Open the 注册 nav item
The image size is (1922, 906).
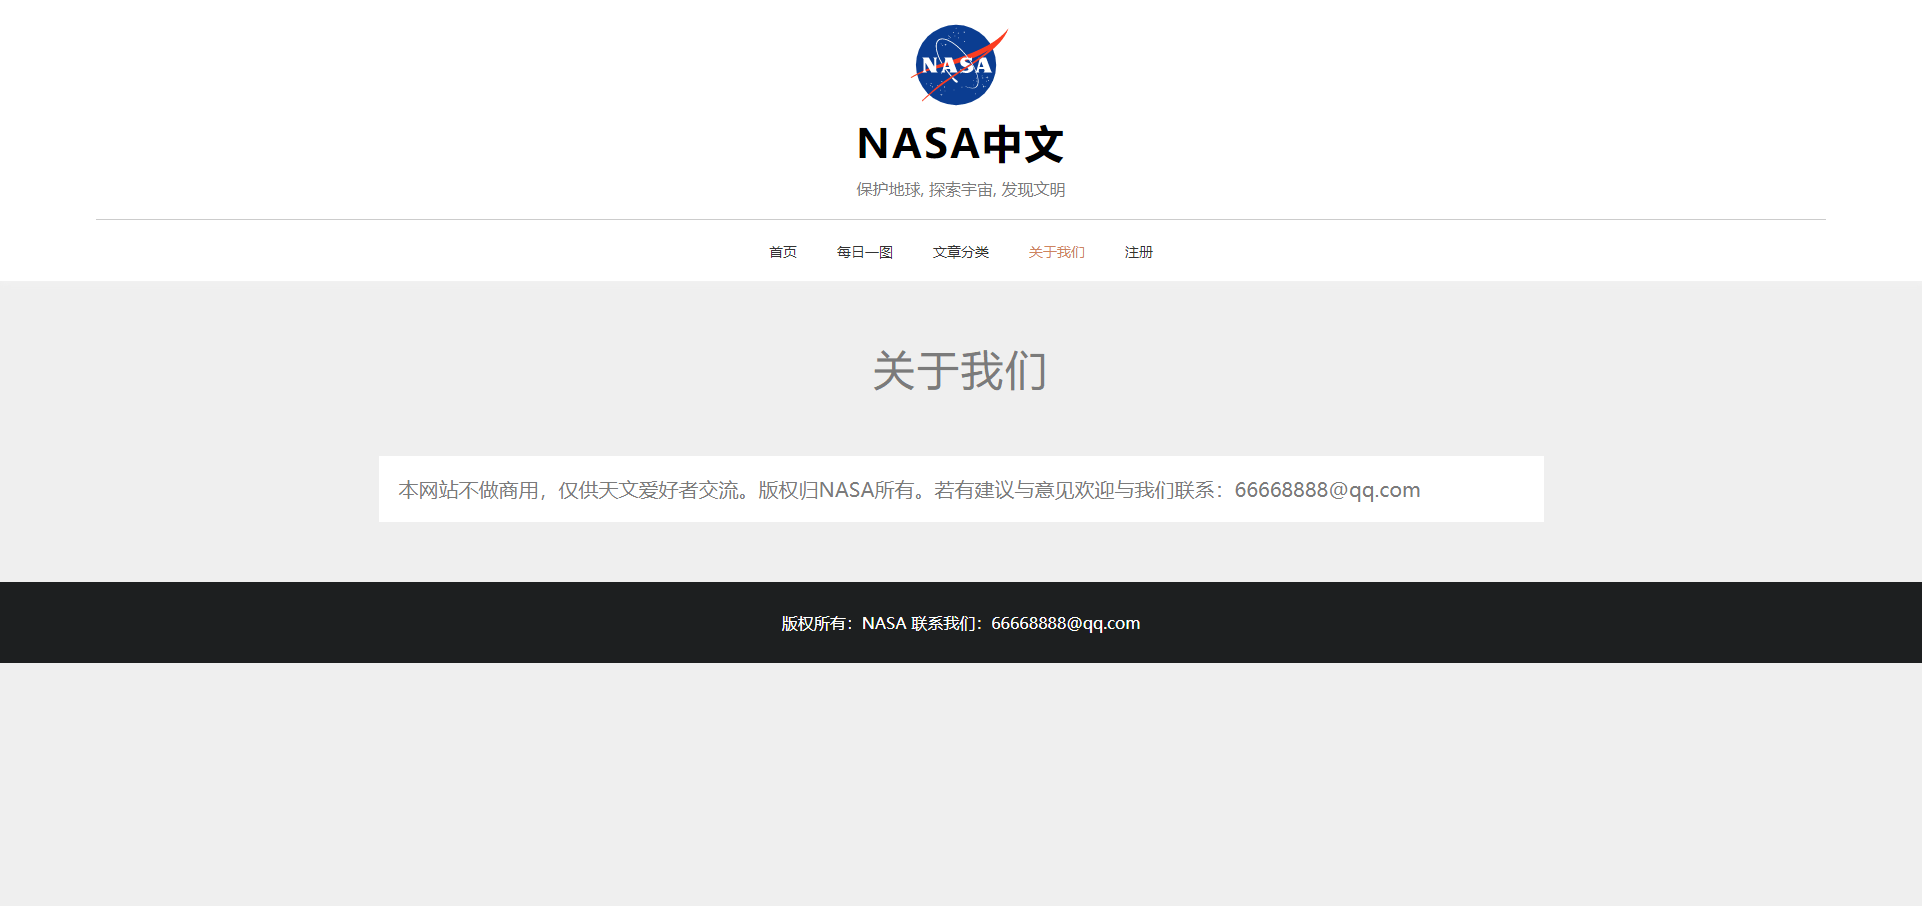click(x=1139, y=252)
